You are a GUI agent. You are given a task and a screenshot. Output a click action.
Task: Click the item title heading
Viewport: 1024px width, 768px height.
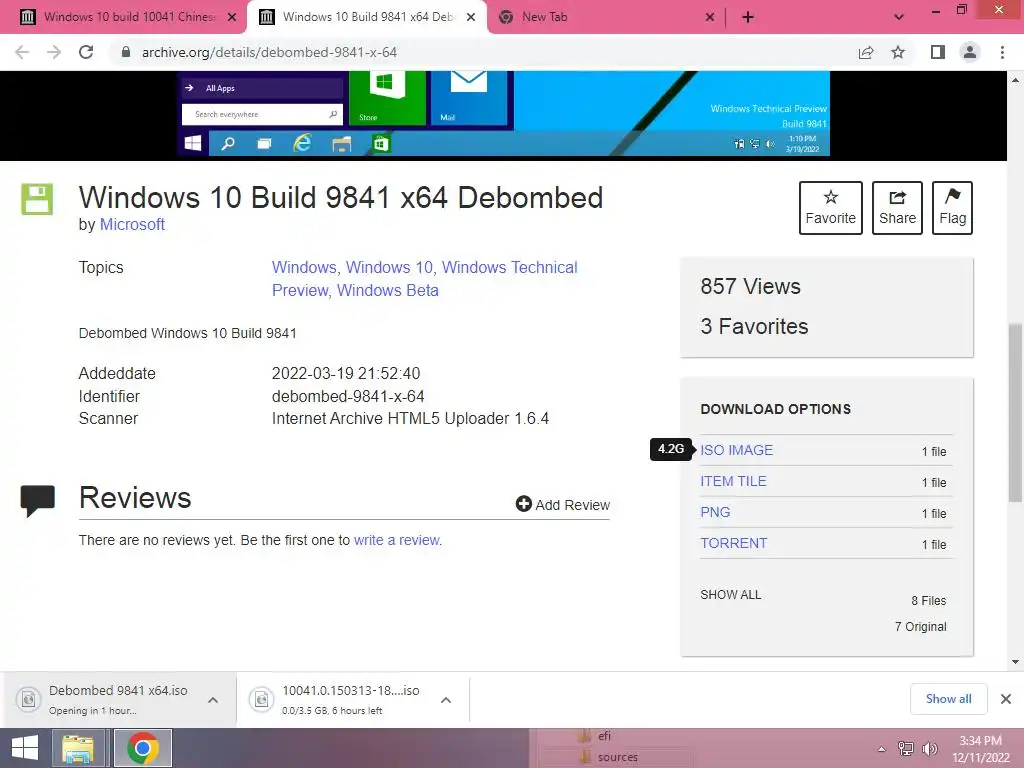(x=341, y=197)
